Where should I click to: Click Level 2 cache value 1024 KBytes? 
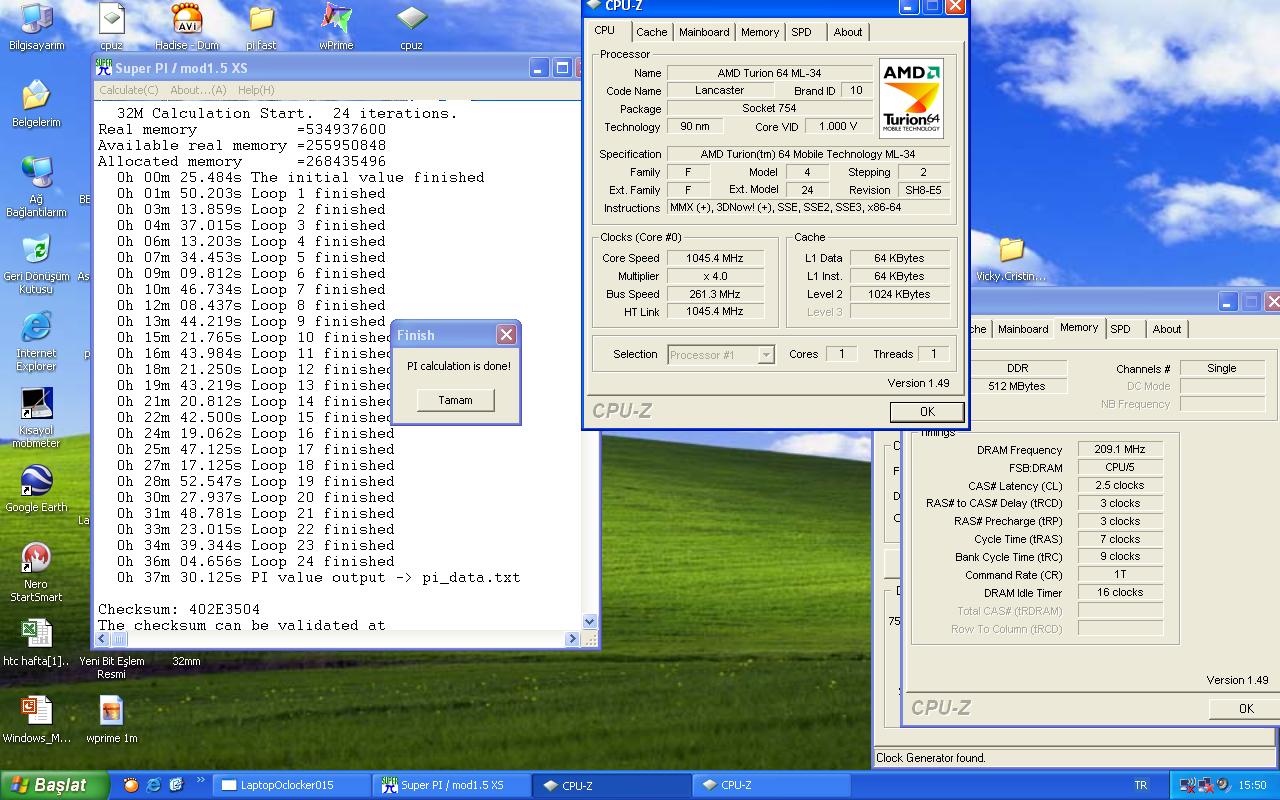coord(900,294)
